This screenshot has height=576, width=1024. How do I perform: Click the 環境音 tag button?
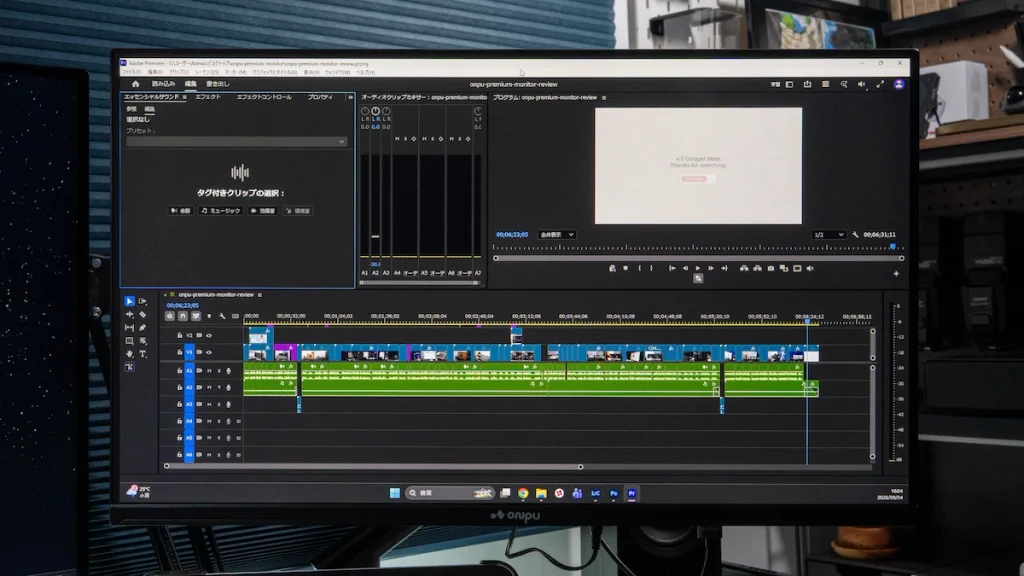point(298,211)
